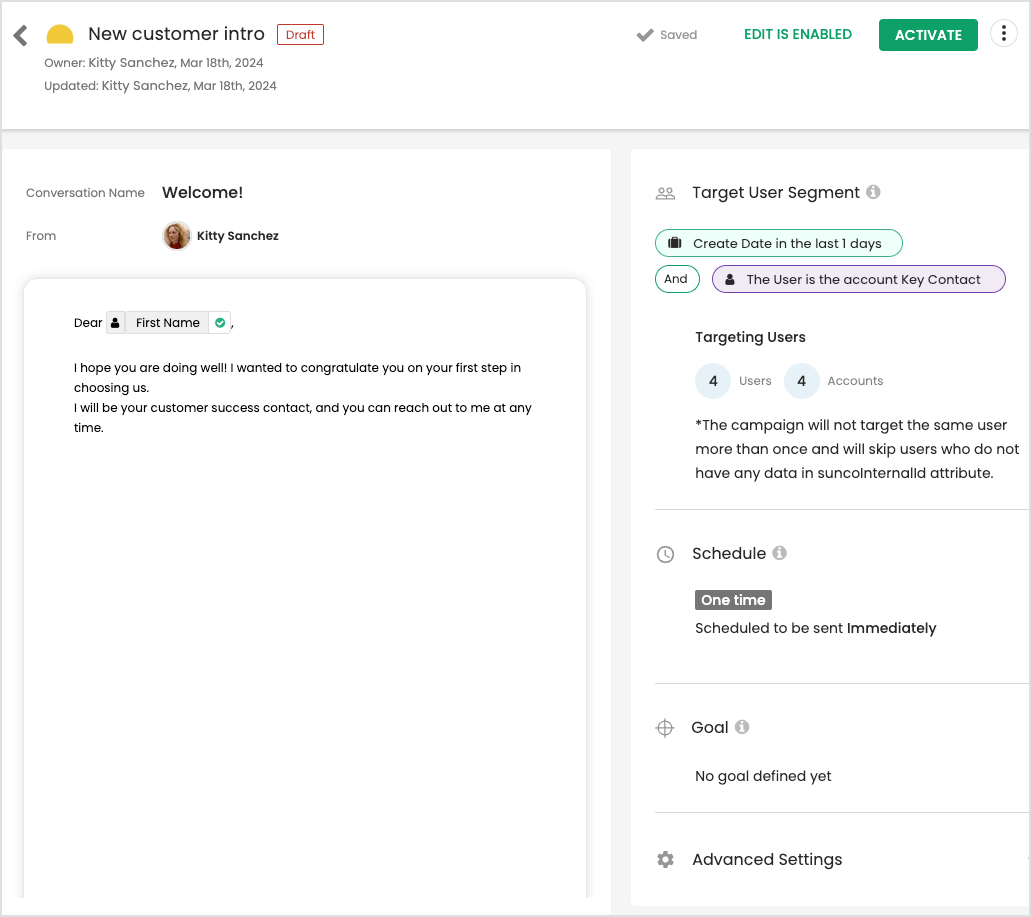The width and height of the screenshot is (1031, 917).
Task: Click the person icon in Key Contact filter
Action: 730,279
